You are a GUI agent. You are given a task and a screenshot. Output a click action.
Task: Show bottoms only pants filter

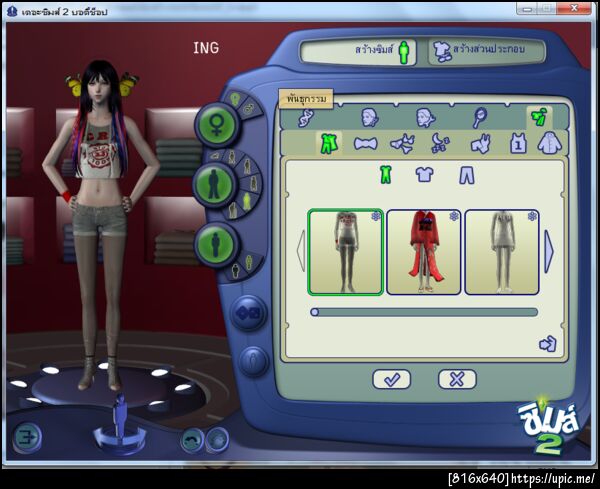point(466,176)
